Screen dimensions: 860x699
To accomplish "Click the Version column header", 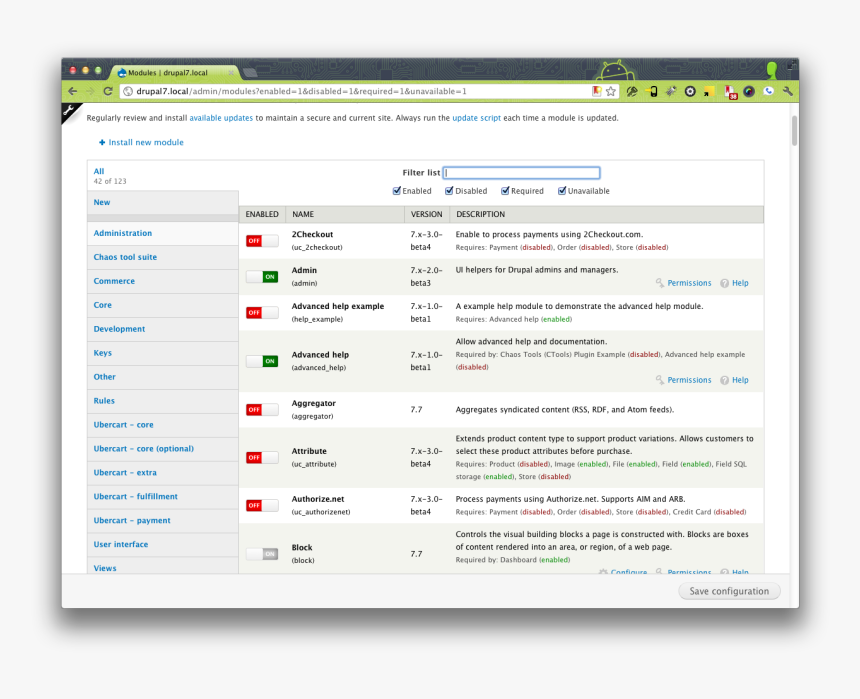I will point(427,214).
